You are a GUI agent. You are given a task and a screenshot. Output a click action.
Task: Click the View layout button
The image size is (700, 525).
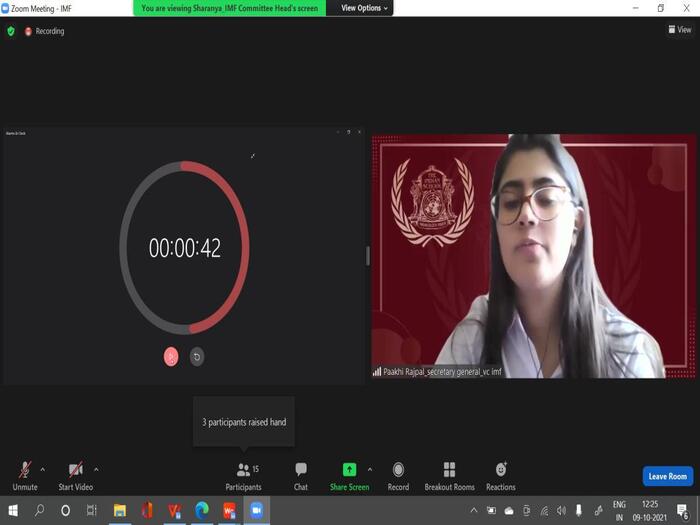679,30
